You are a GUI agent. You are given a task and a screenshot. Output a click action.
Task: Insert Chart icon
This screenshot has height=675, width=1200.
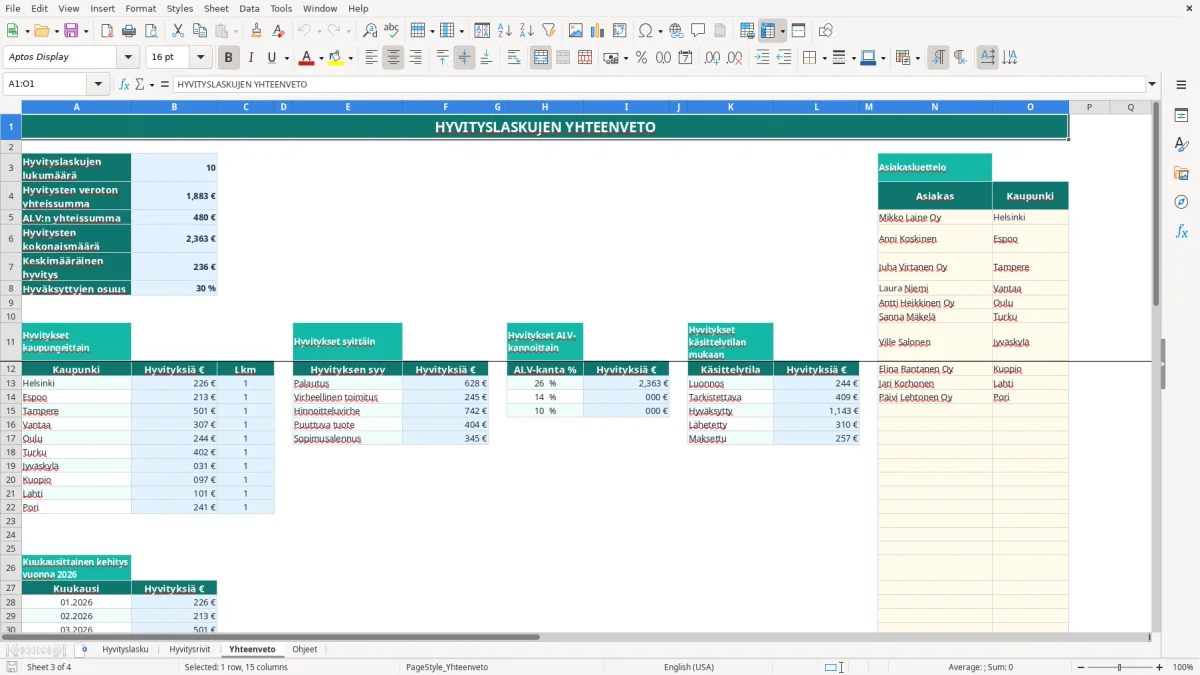tap(598, 31)
